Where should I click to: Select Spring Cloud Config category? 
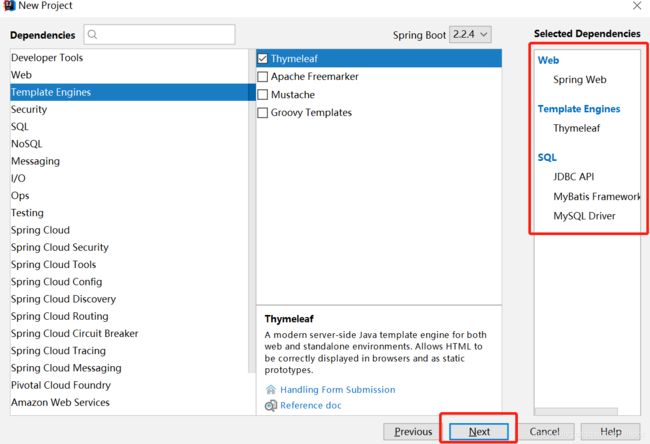129,282
